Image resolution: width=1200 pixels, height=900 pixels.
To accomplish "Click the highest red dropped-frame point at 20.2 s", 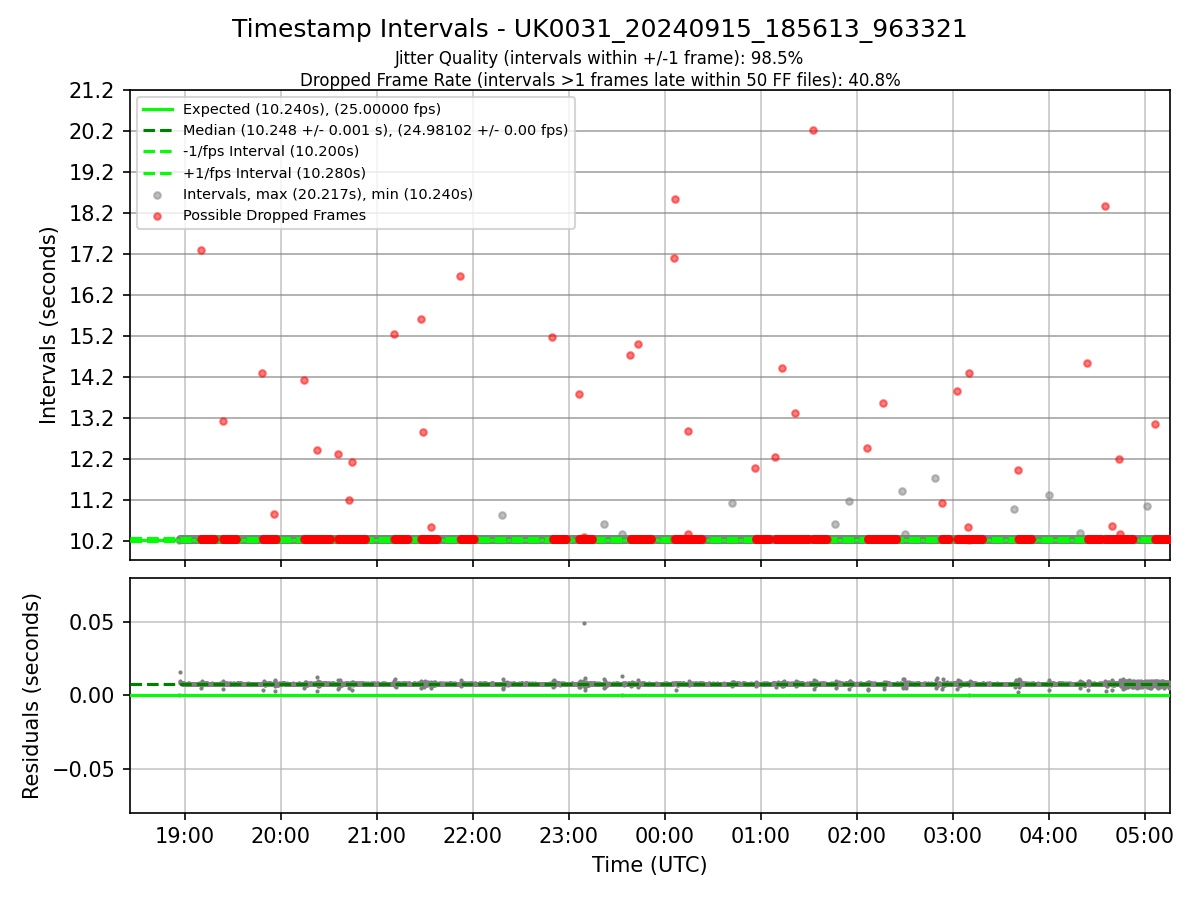I will pyautogui.click(x=813, y=130).
